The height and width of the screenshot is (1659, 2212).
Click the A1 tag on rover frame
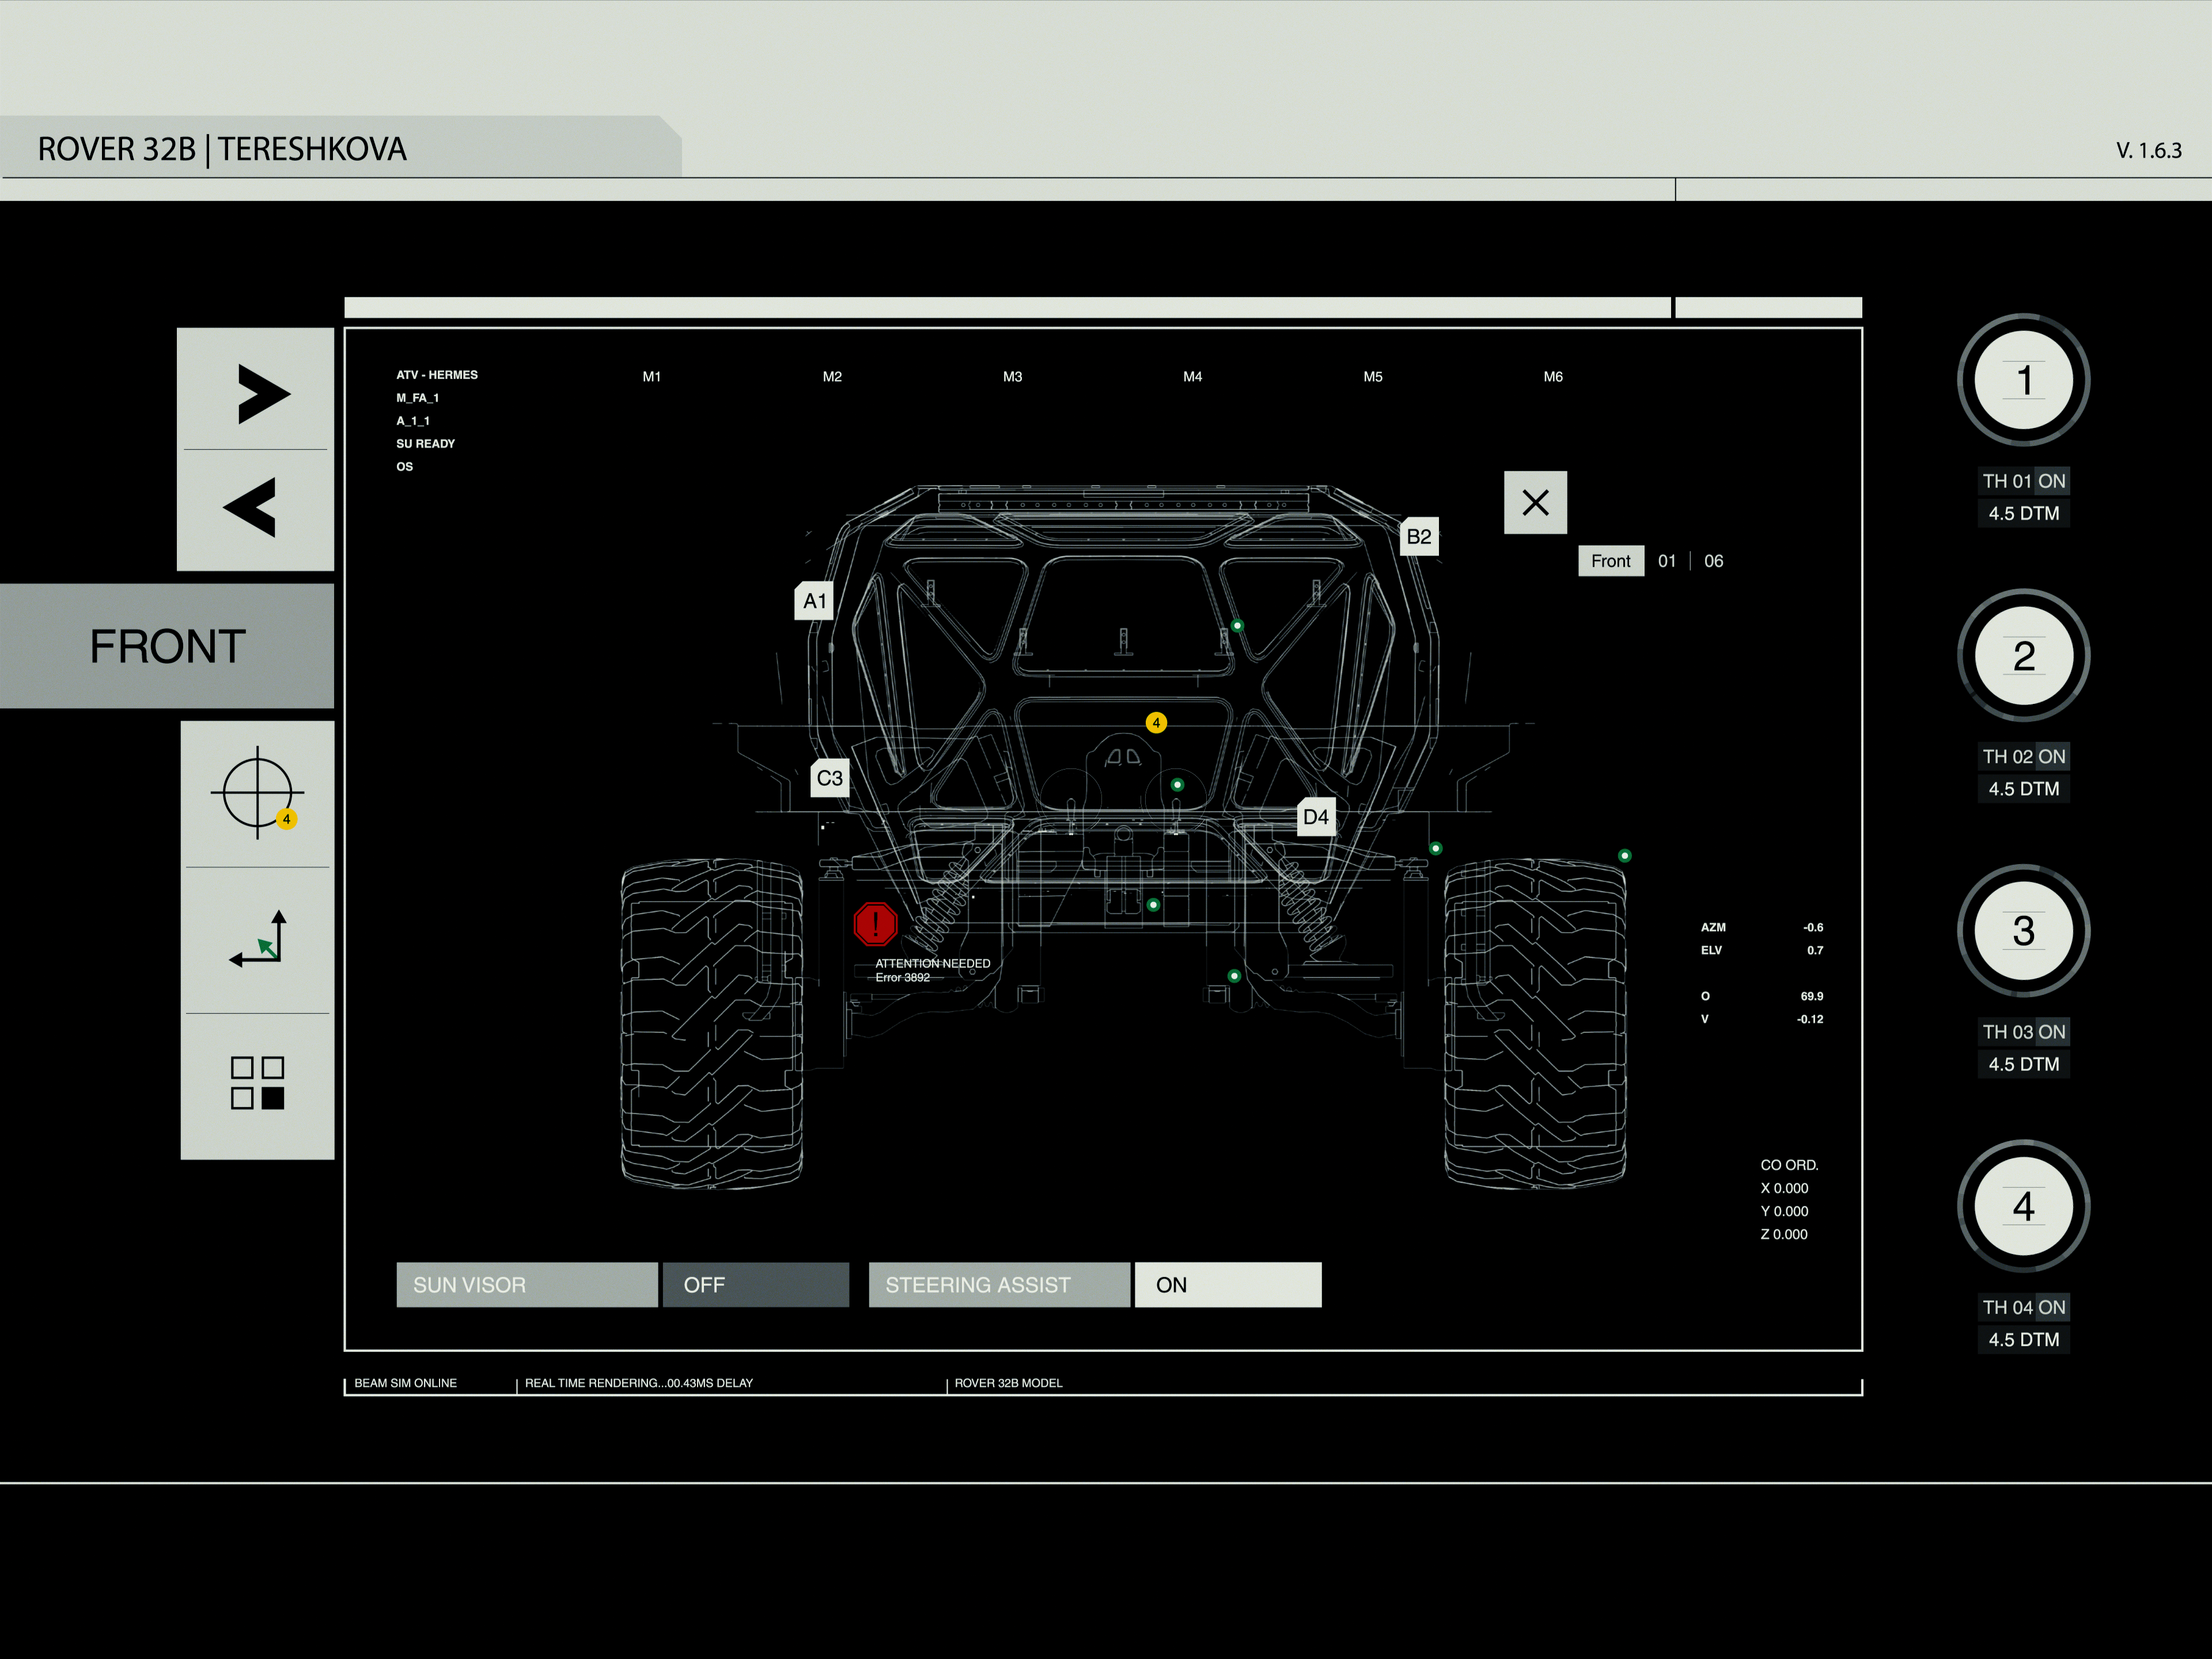tap(814, 601)
